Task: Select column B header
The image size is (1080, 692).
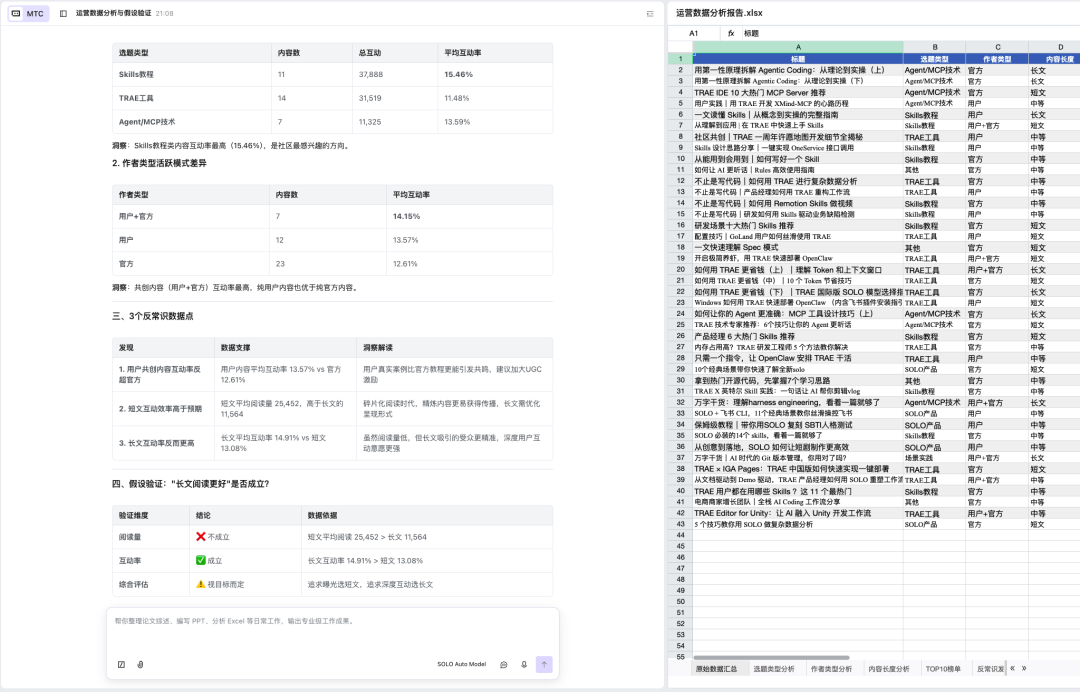Action: click(935, 47)
